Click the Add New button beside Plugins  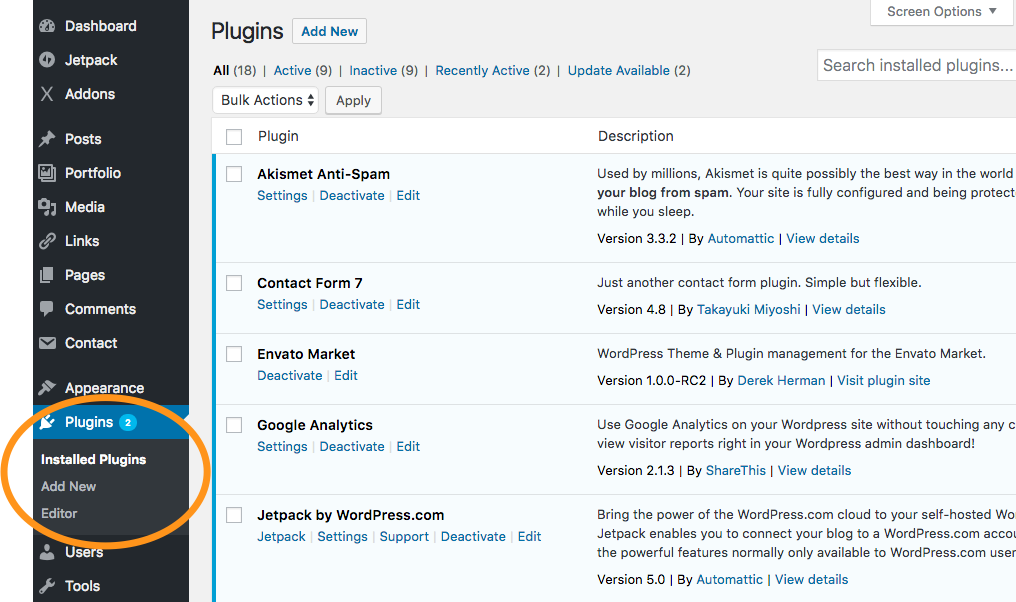329,31
